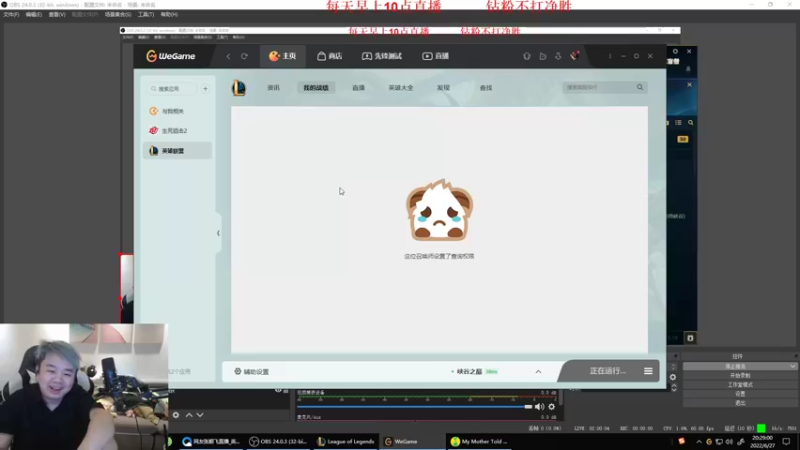Open League of Legends in taskbar
Screen dimensions: 800x450
coord(345,441)
